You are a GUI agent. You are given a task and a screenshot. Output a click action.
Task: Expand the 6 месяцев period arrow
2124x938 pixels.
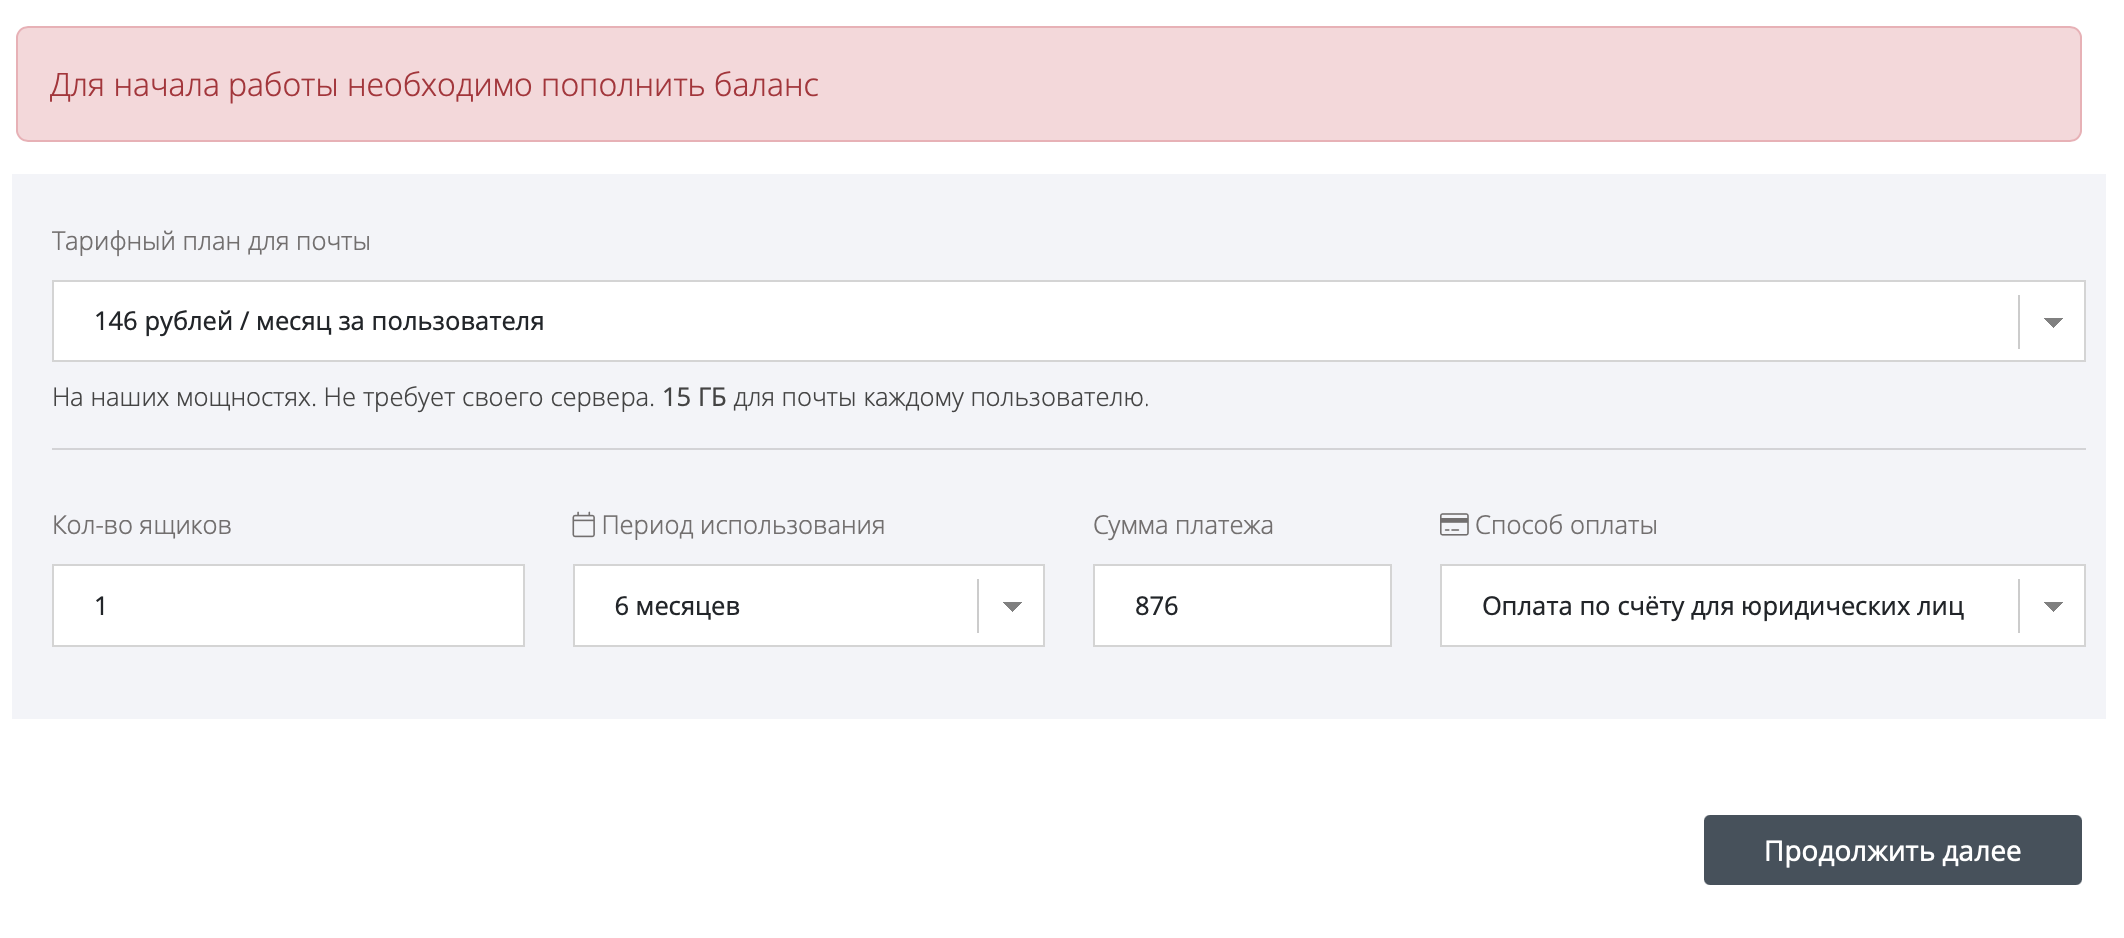tap(1012, 607)
